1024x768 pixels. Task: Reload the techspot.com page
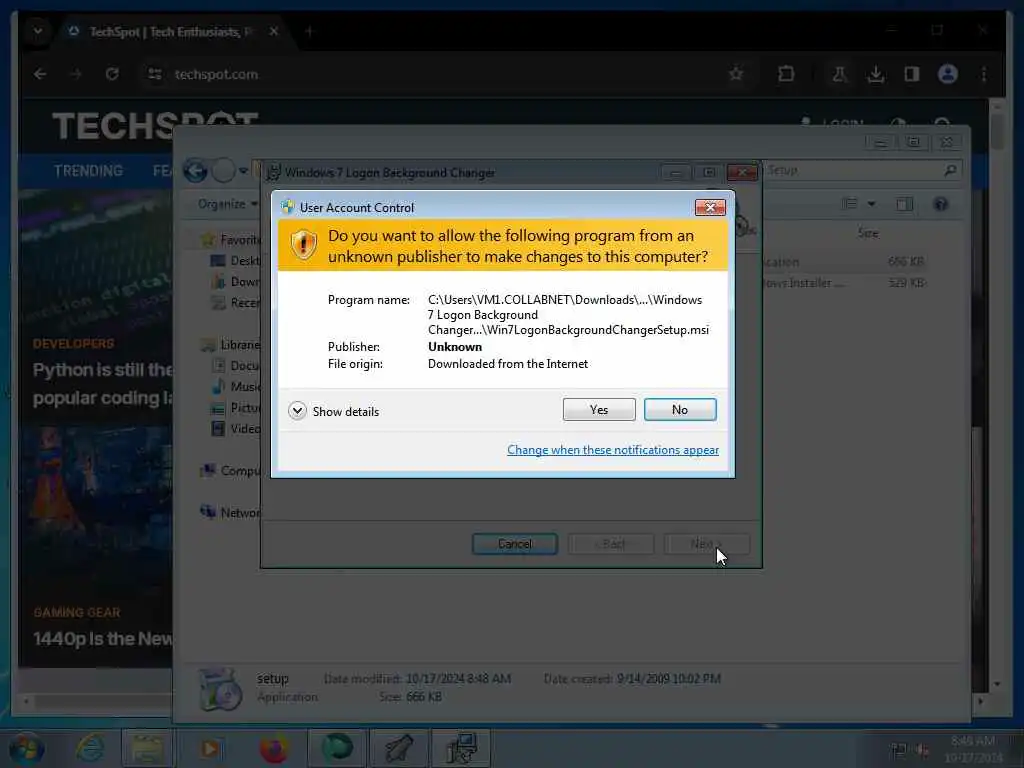click(112, 74)
